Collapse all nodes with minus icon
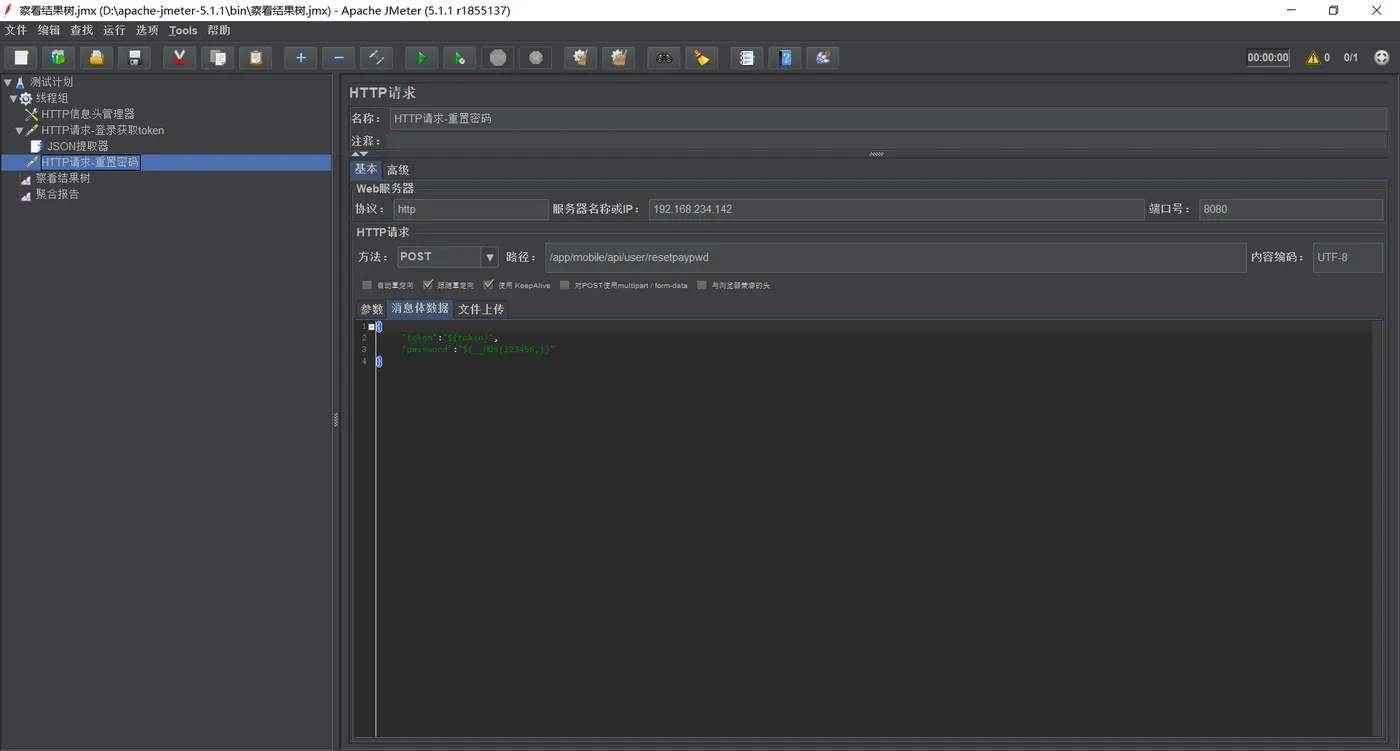The image size is (1400, 751). [338, 58]
